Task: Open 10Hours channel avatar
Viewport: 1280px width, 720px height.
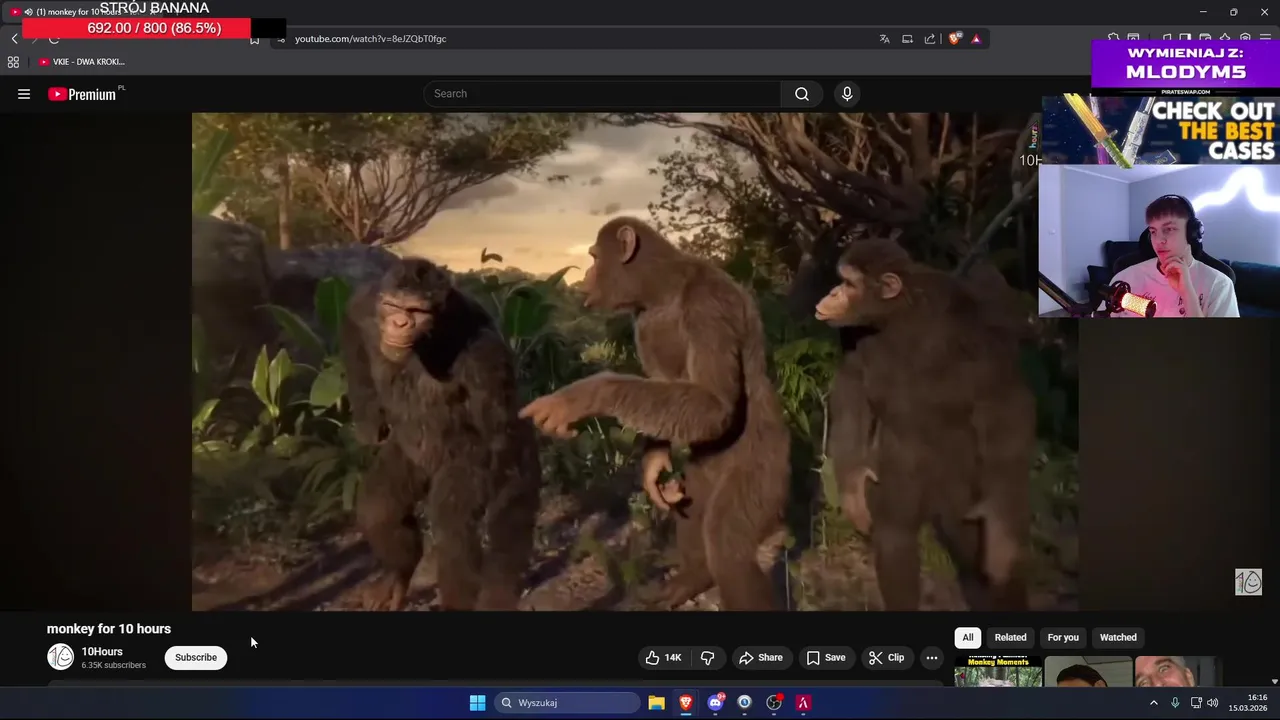Action: pos(61,657)
